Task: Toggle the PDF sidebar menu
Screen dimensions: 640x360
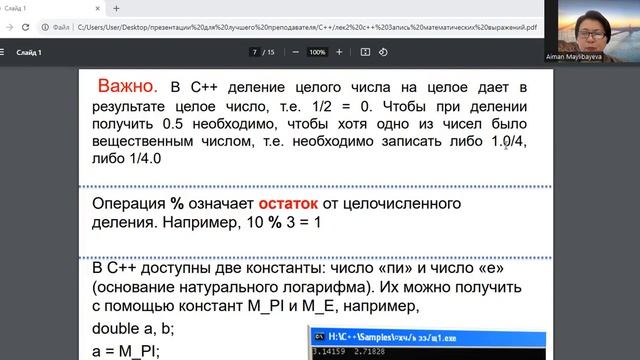Action: (x=2, y=52)
